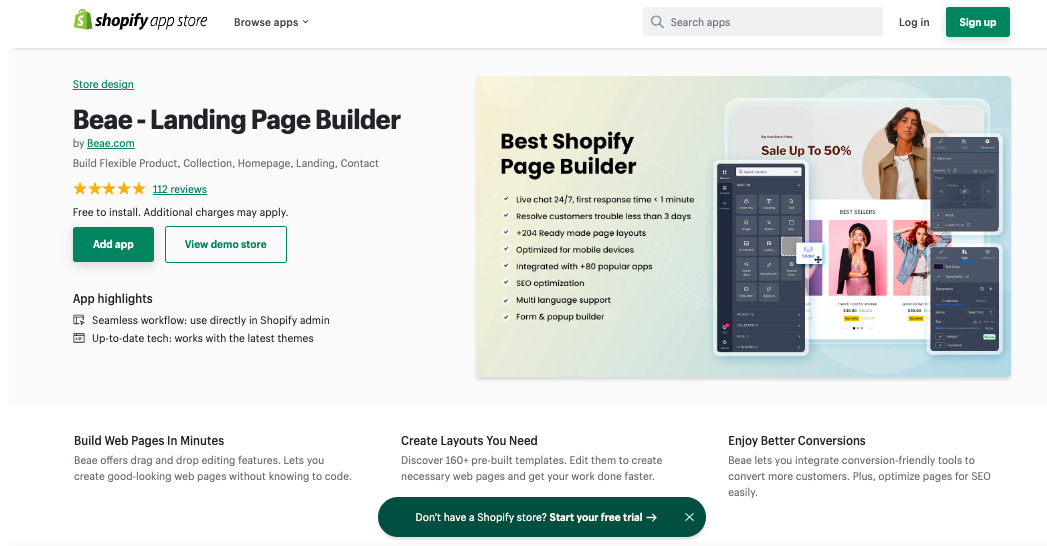The height and width of the screenshot is (546, 1047).
Task: Open the Browse apps dropdown
Action: 271,22
